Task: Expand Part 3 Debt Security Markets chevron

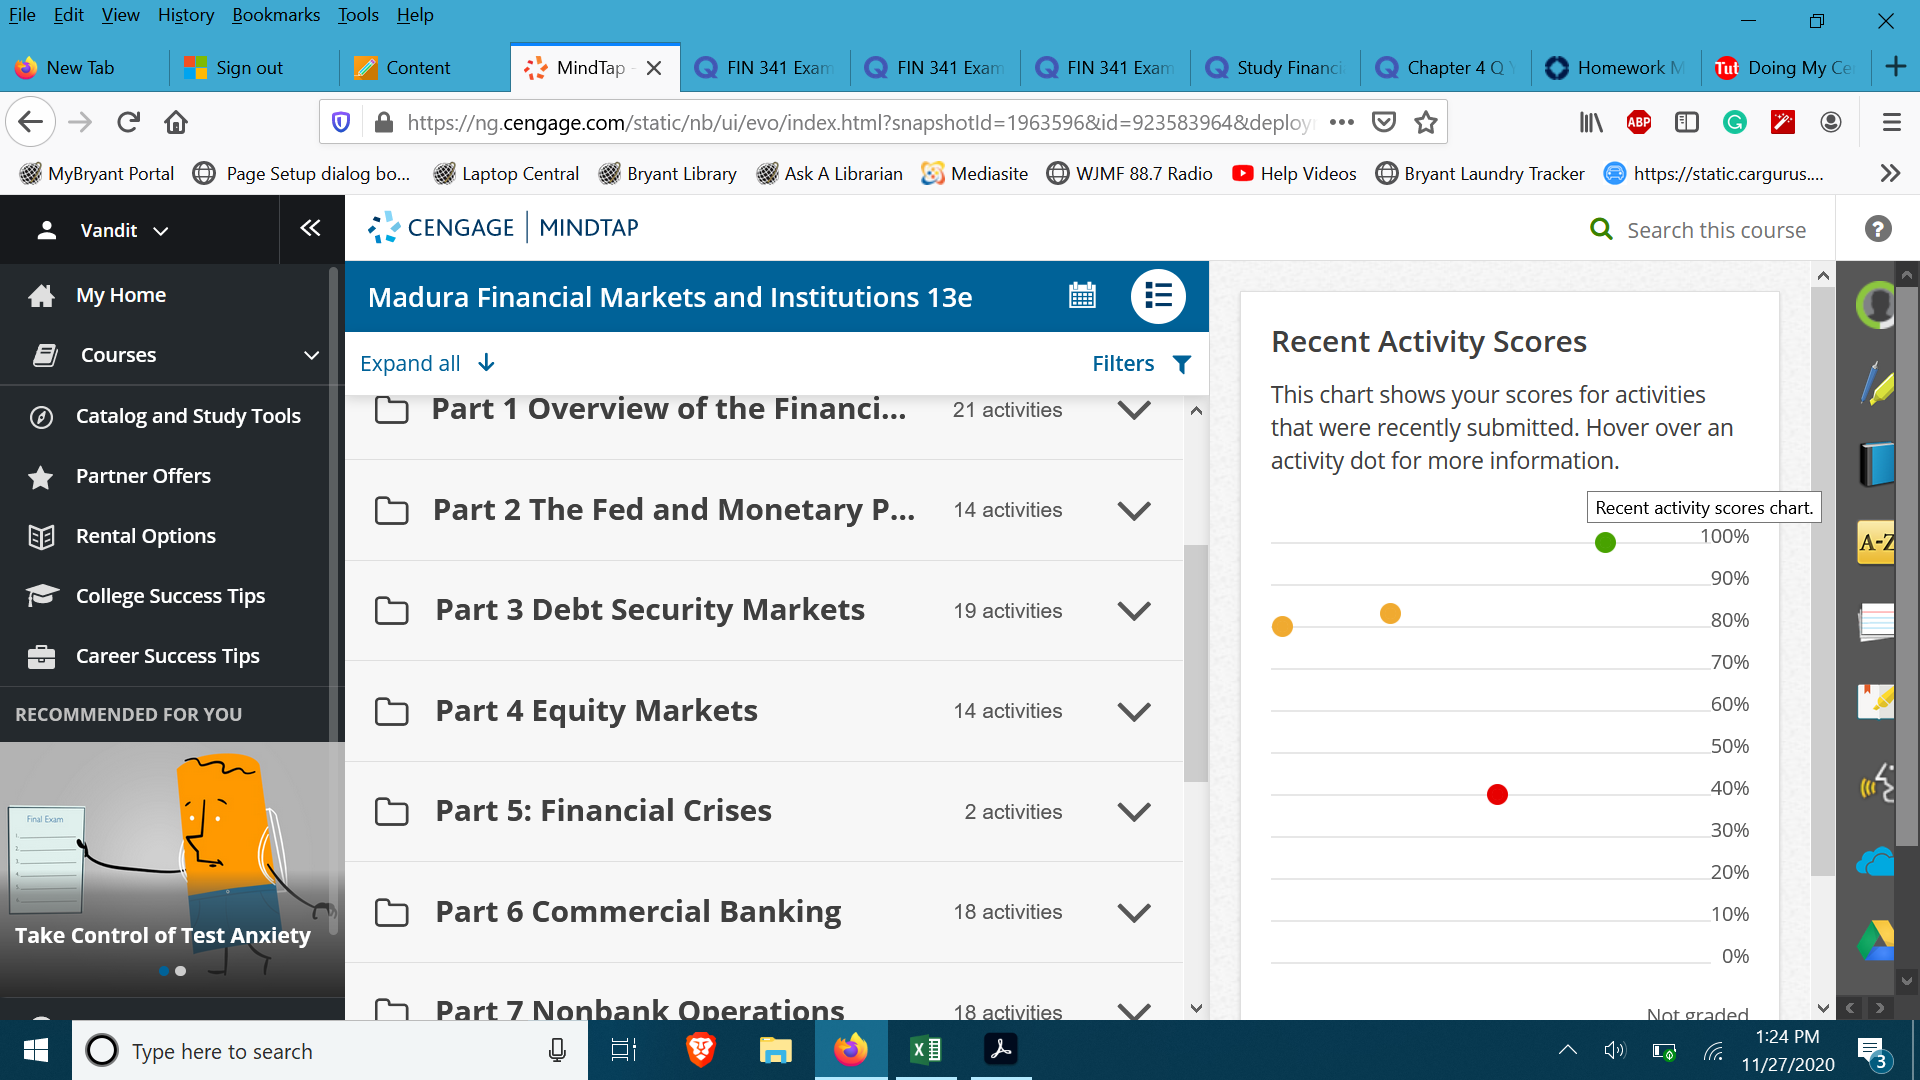Action: 1134,611
